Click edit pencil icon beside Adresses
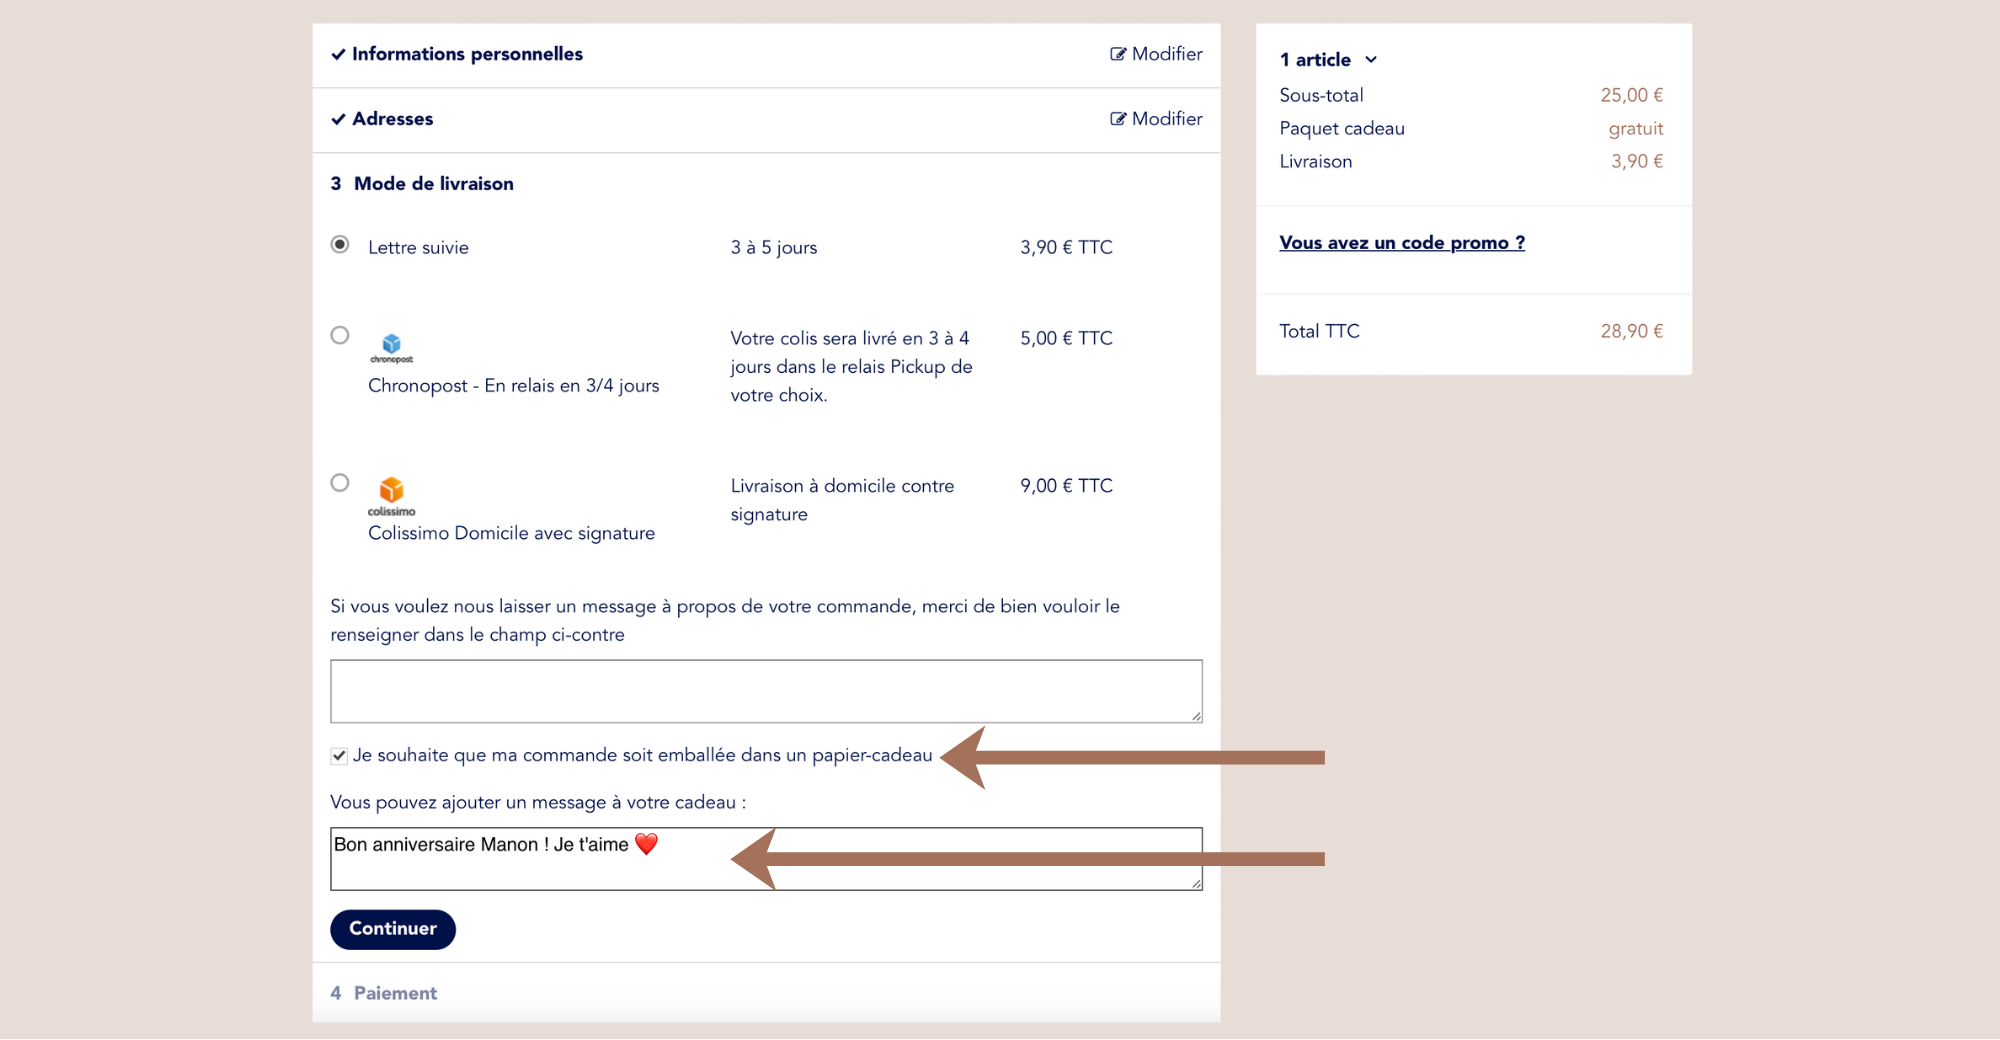 tap(1118, 119)
